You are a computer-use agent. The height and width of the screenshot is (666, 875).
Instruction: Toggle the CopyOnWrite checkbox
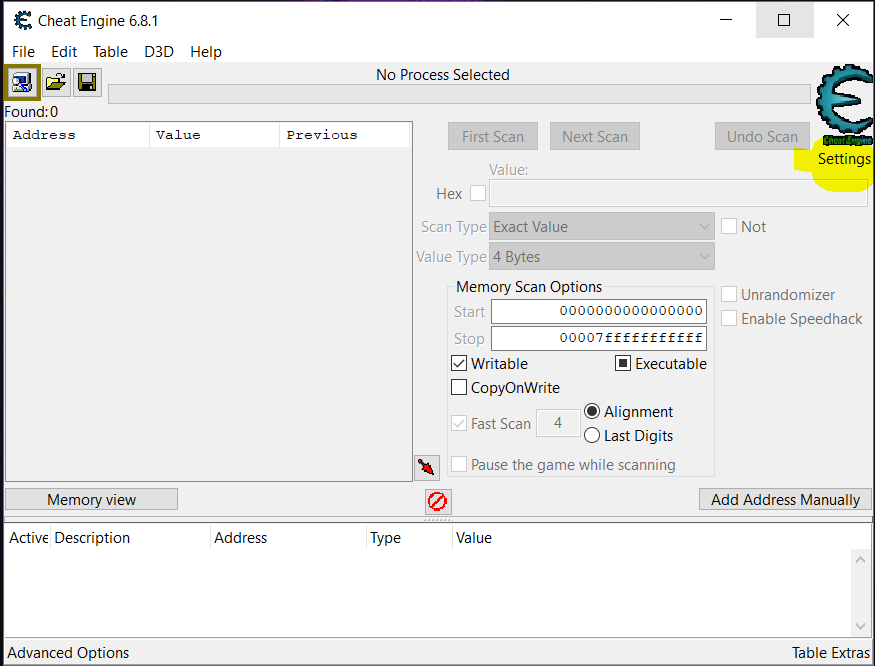click(459, 387)
